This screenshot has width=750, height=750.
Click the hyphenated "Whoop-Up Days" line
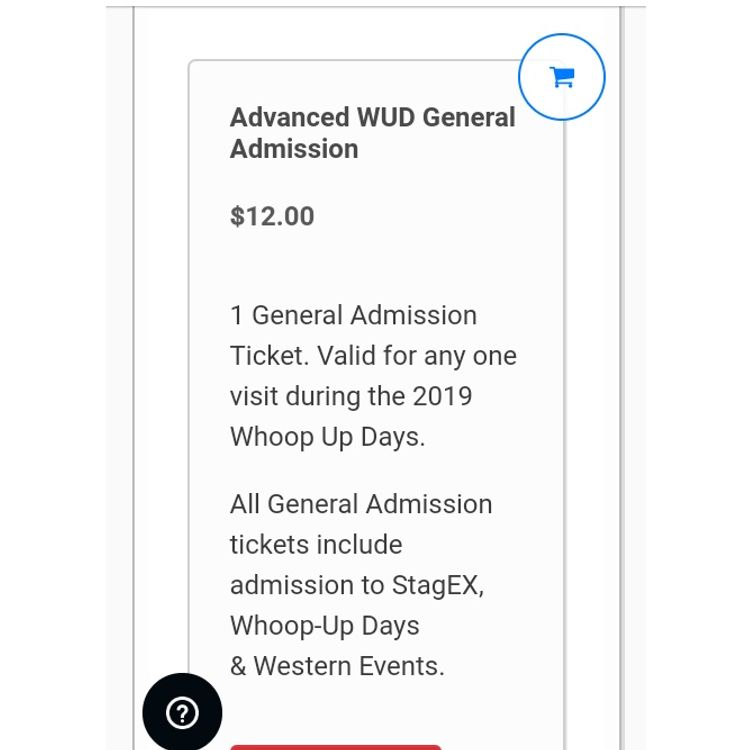click(325, 626)
